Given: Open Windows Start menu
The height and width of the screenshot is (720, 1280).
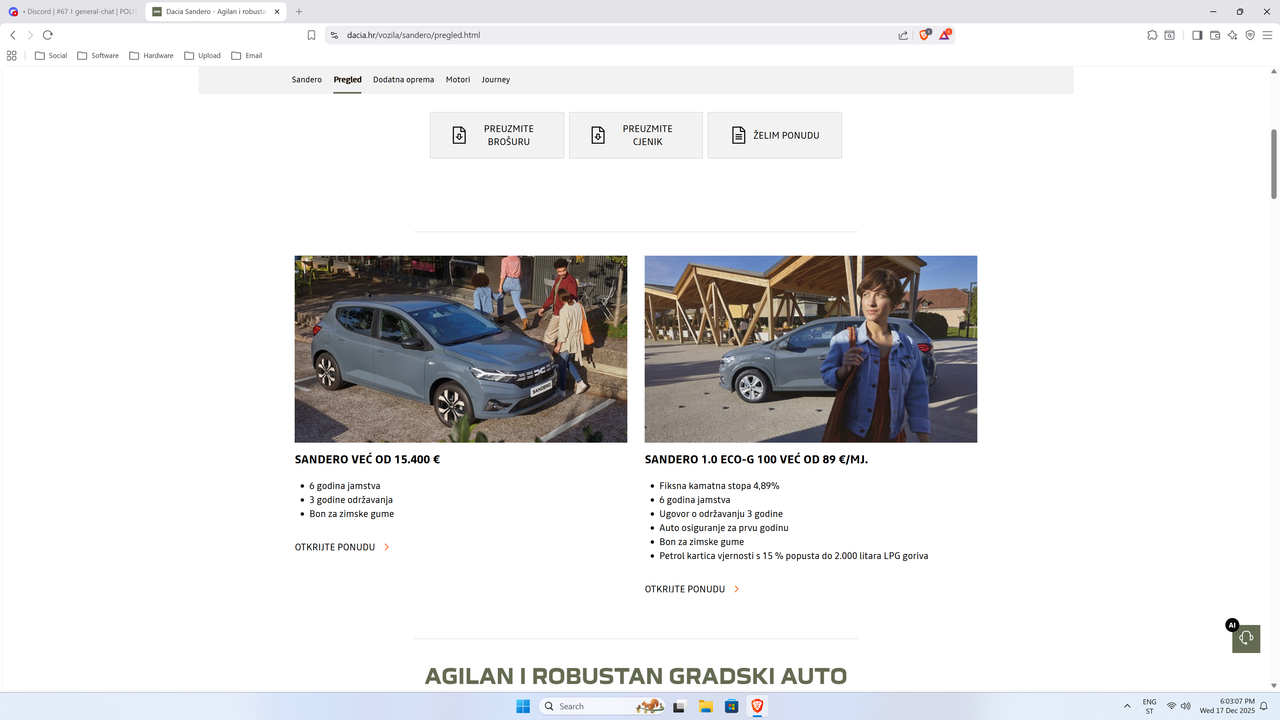Looking at the screenshot, I should tap(523, 706).
